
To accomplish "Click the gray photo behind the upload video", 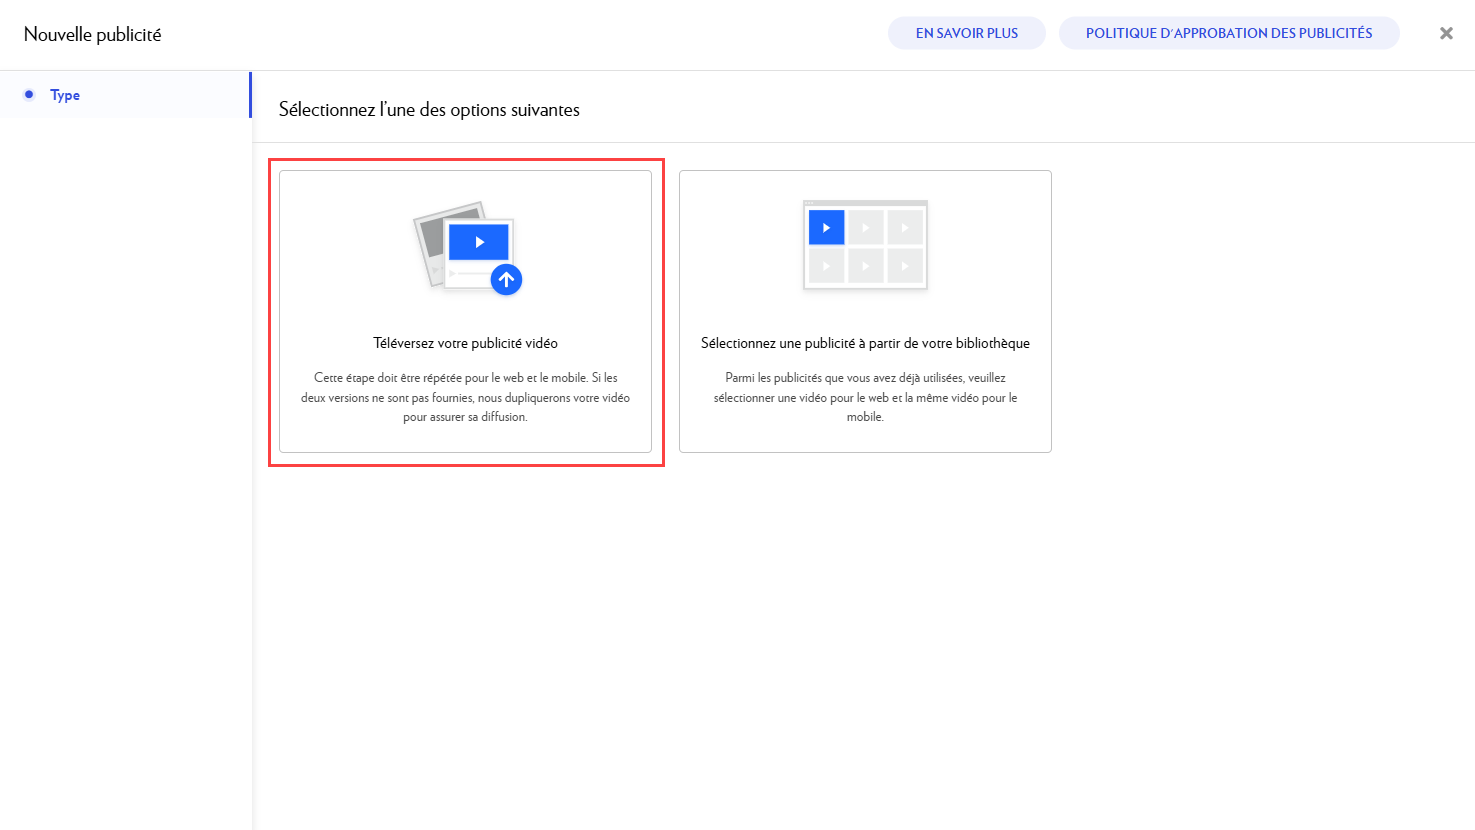I will 432,235.
